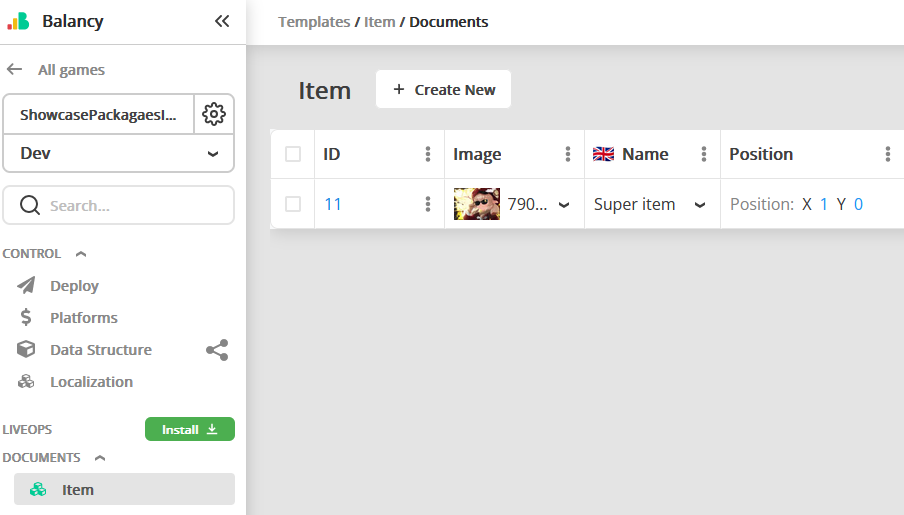This screenshot has height=515, width=904.
Task: Open ID column options menu
Action: 428,154
